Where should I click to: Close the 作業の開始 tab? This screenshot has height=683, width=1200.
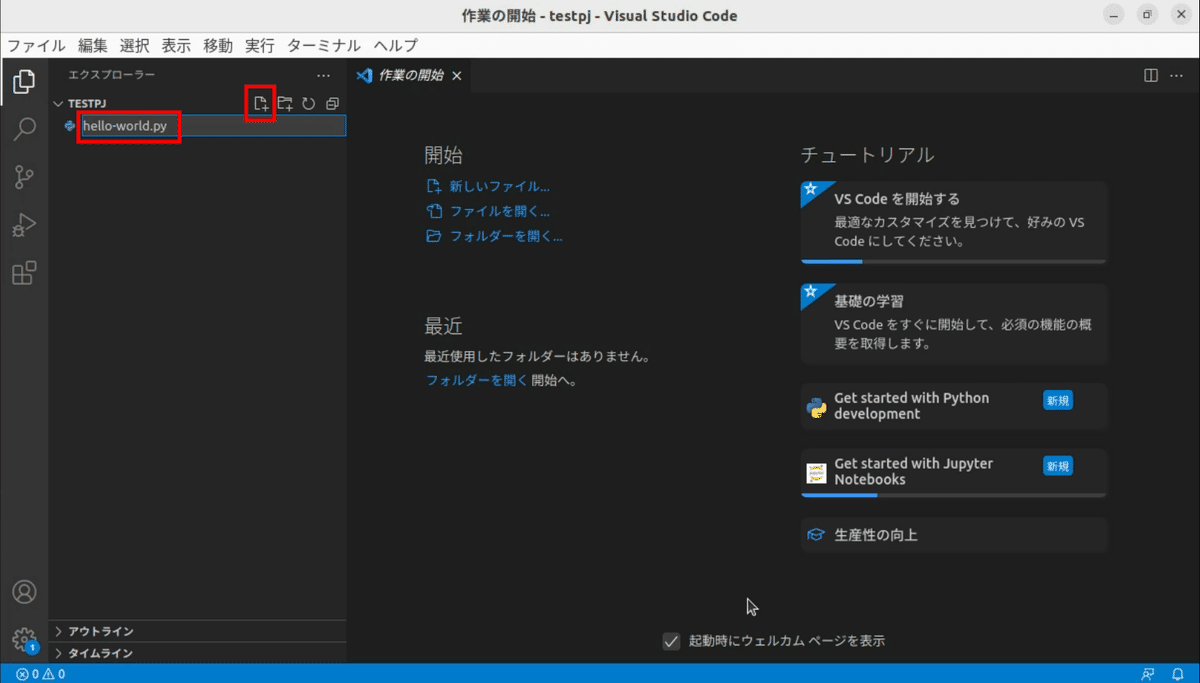457,76
